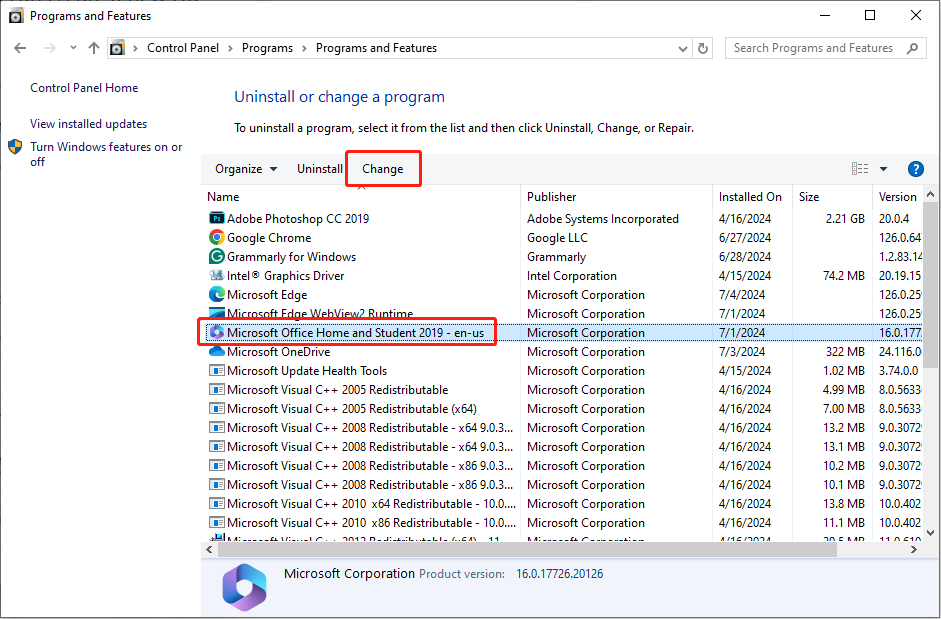The height and width of the screenshot is (619, 941).
Task: Click the Intel Graphics Driver icon
Action: [x=216, y=276]
